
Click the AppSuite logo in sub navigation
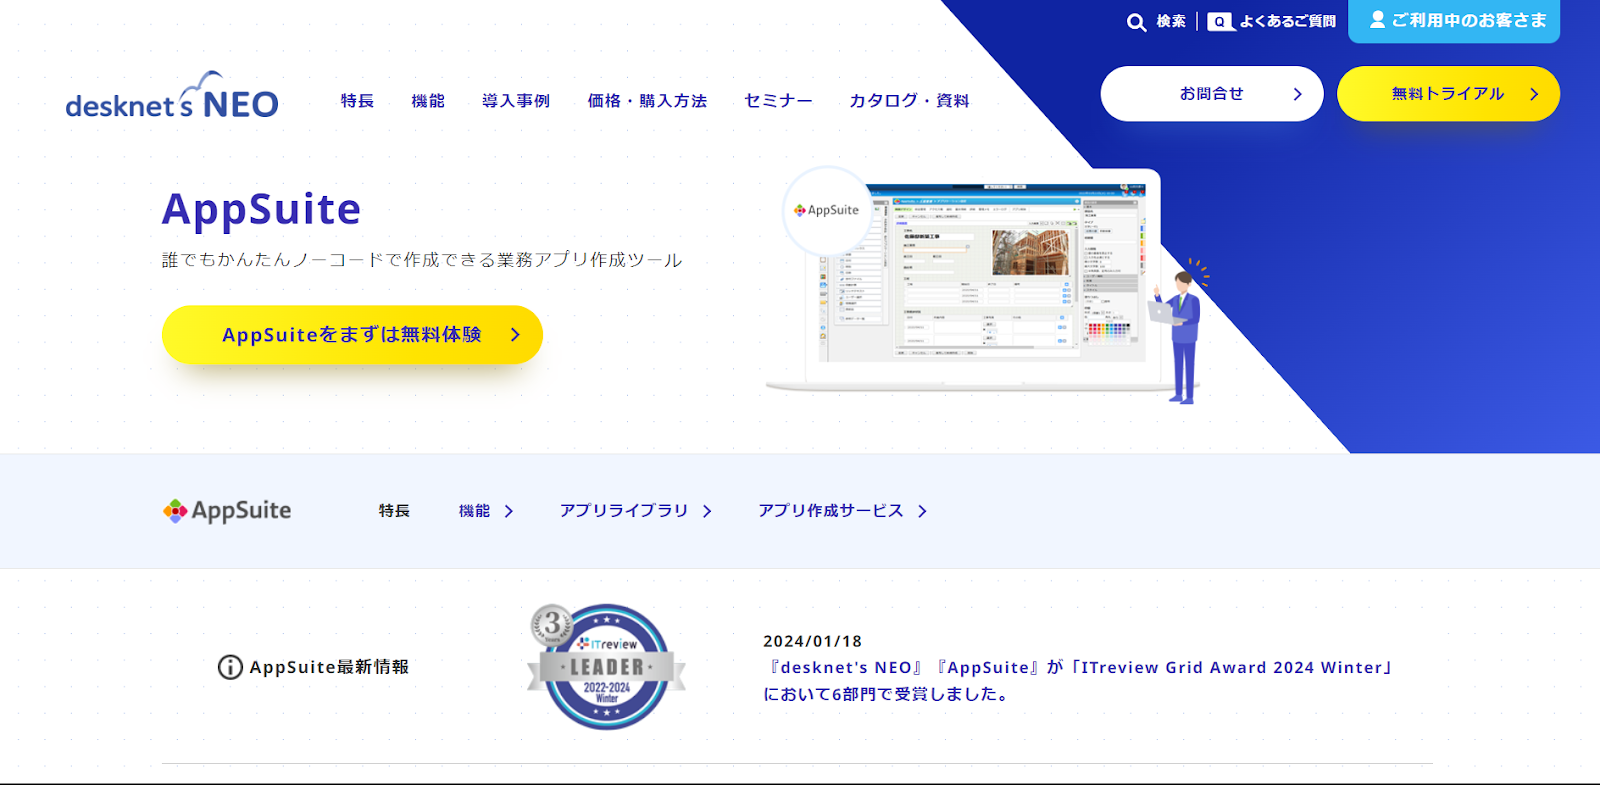coord(227,510)
